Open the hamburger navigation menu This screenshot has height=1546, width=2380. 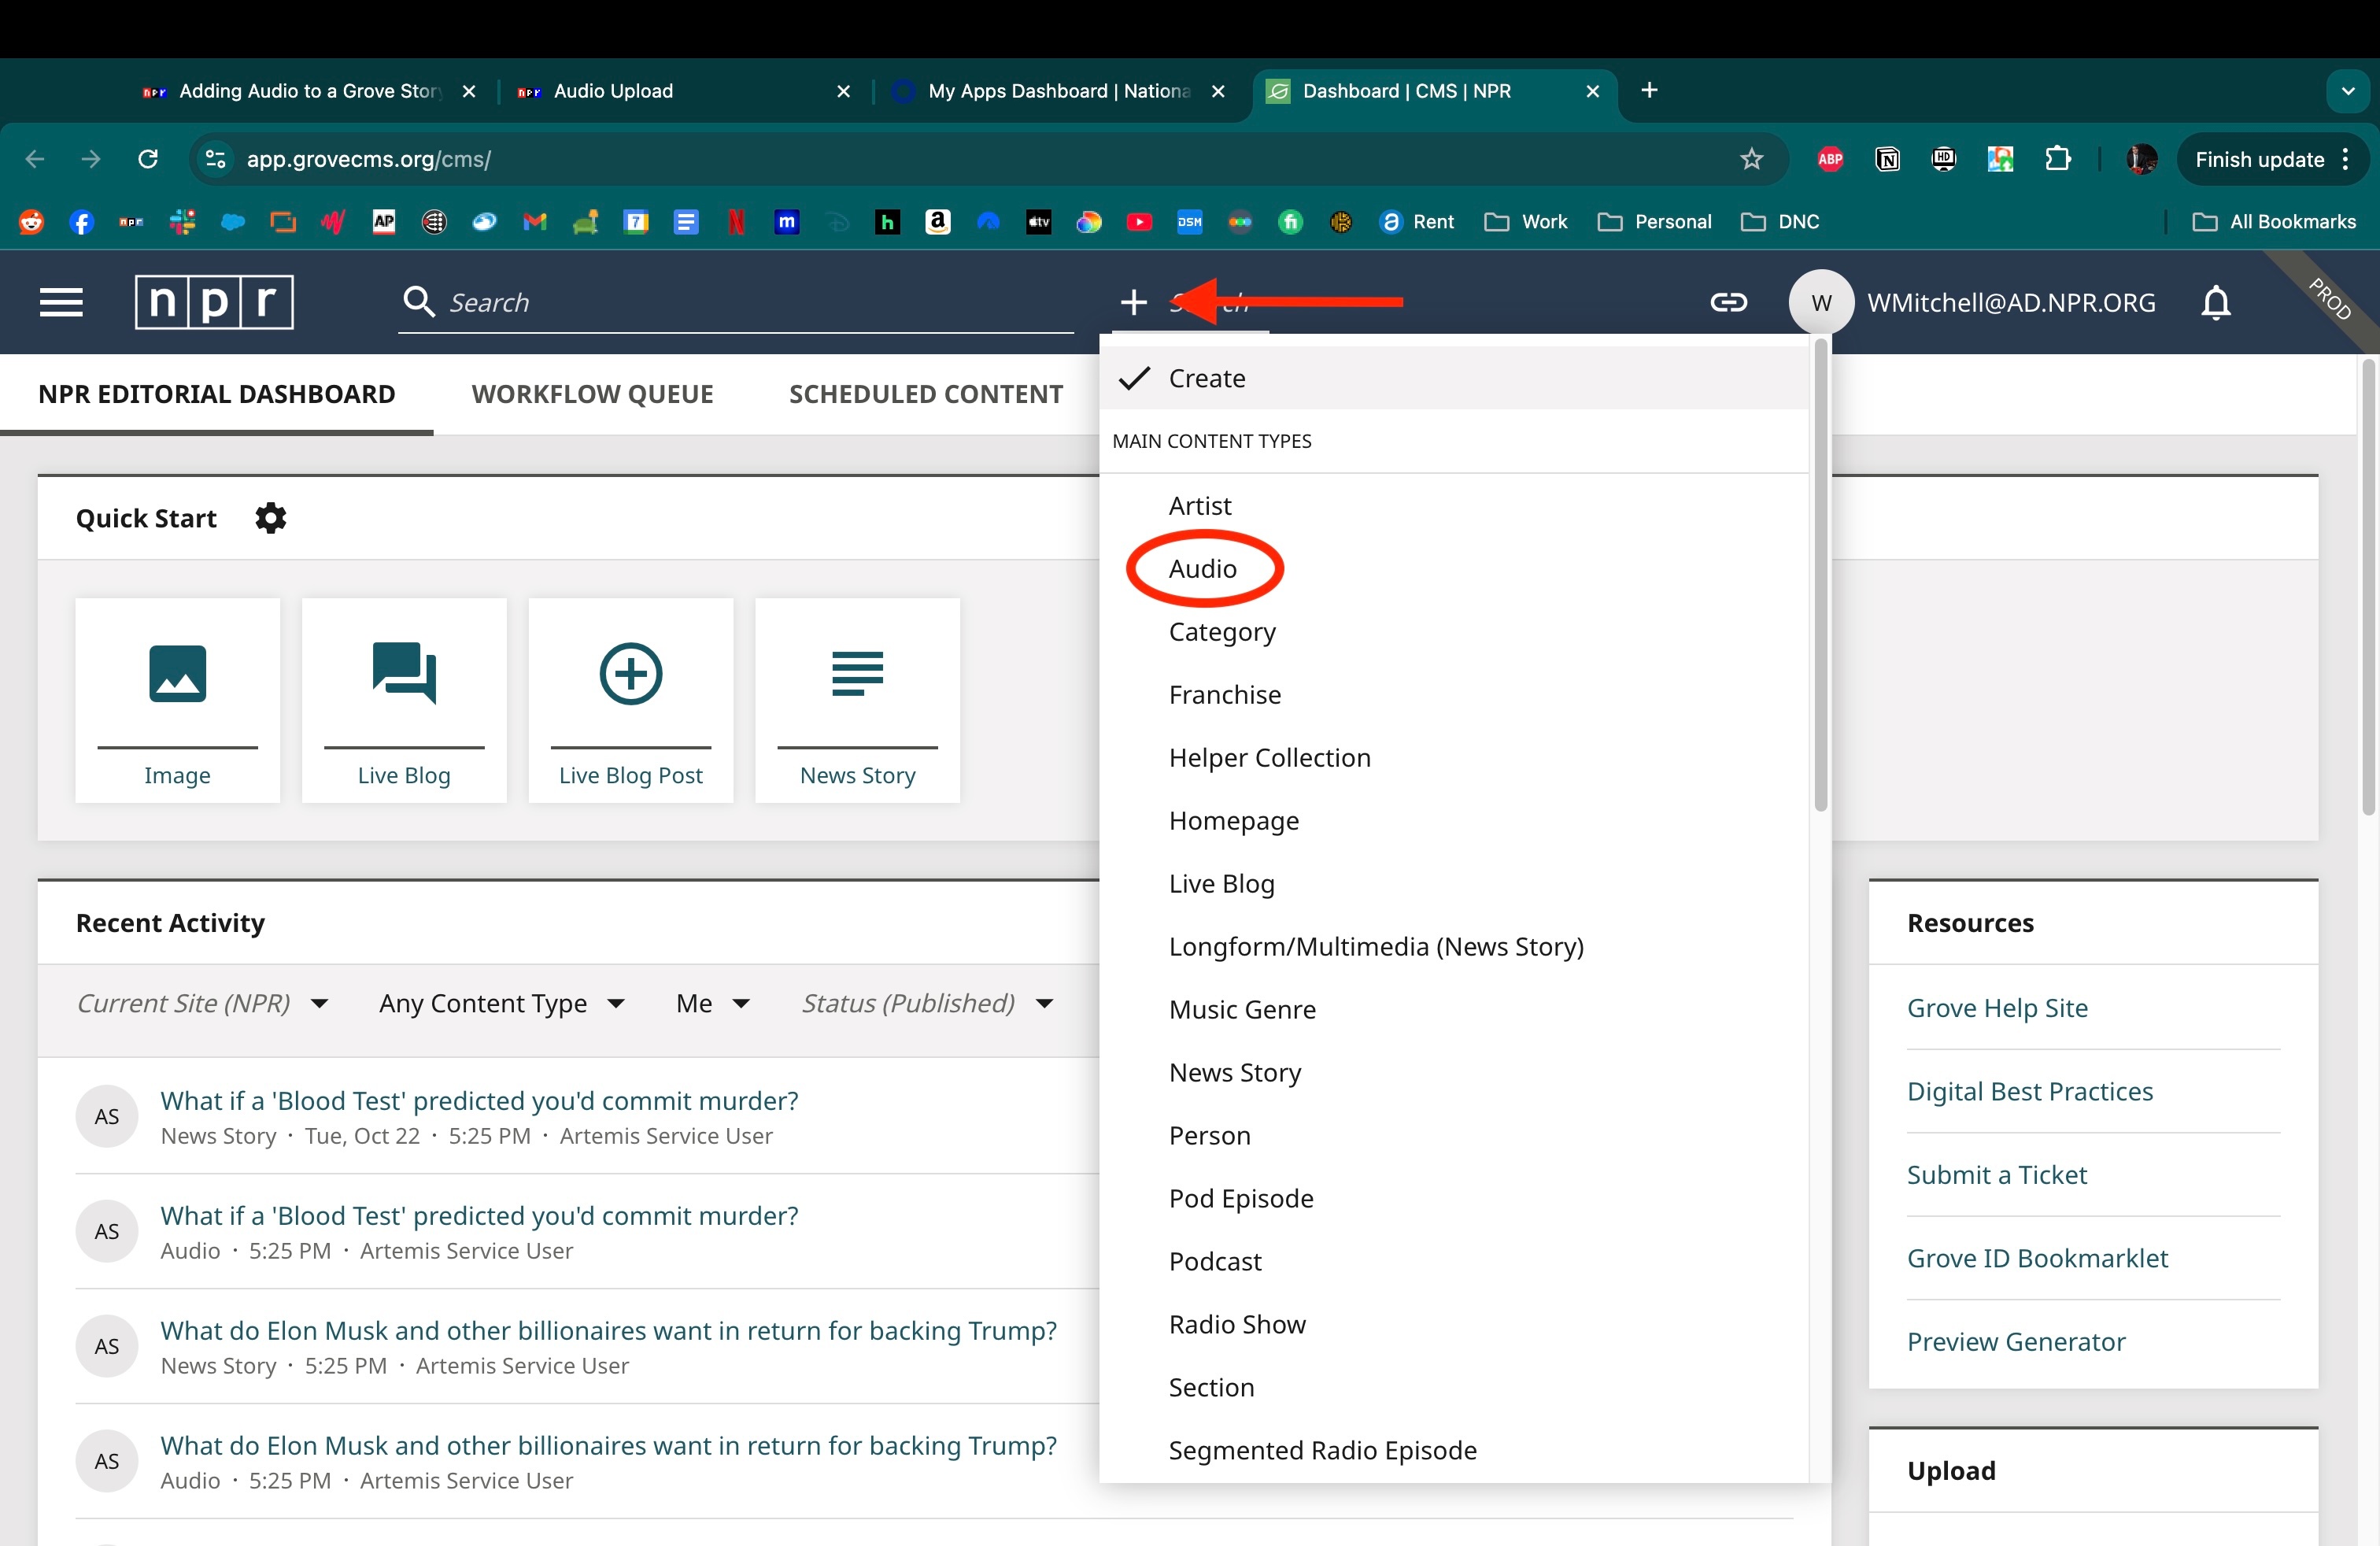(x=61, y=302)
